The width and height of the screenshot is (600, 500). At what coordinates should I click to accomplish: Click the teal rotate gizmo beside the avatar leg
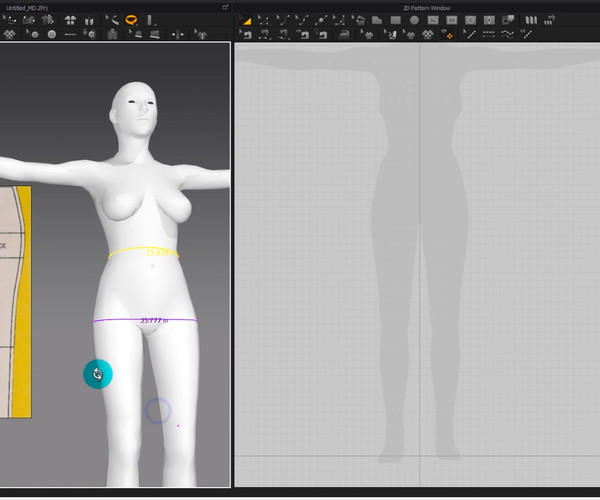(x=98, y=374)
